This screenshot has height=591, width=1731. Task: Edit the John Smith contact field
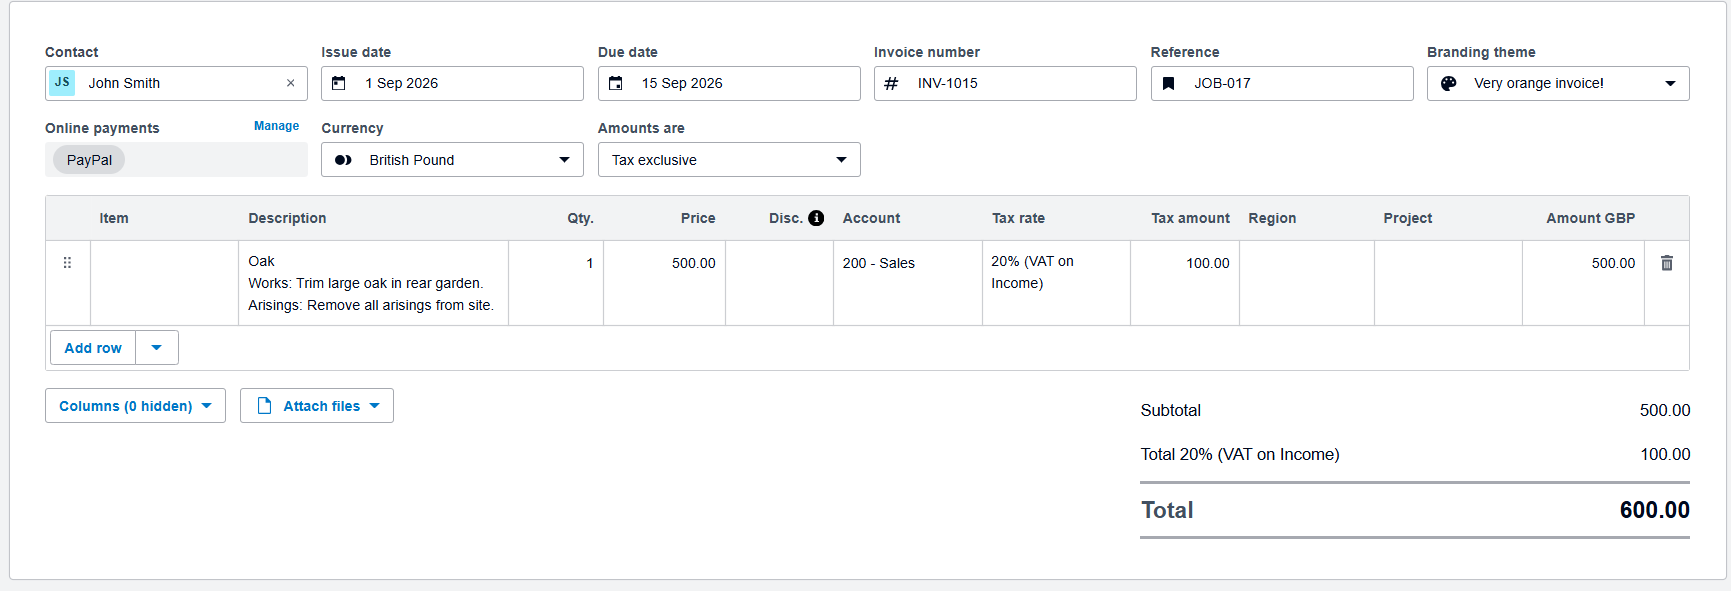(176, 83)
